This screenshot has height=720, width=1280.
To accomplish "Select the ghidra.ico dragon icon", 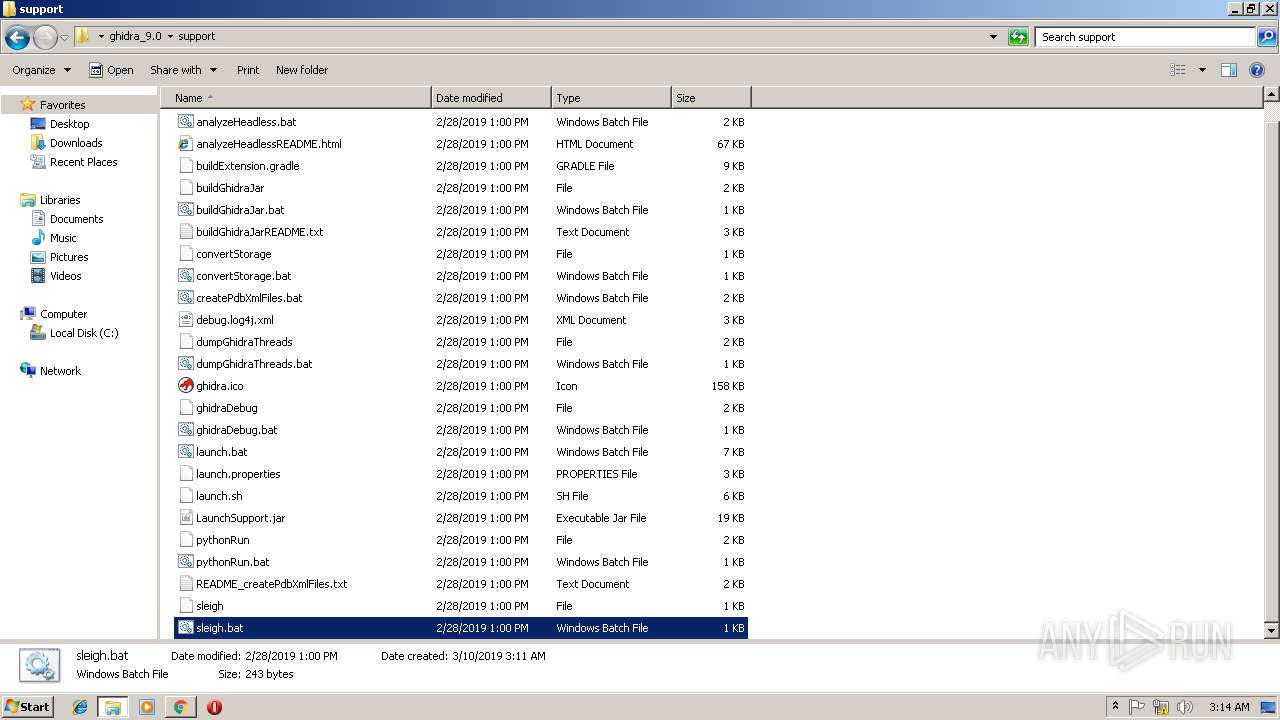I will [185, 386].
